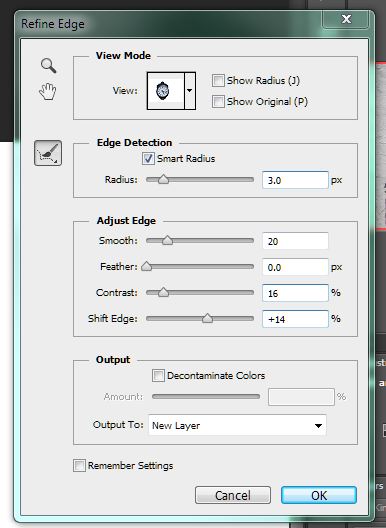Select the Refine Radius brush tool
Image resolution: width=386 pixels, height=528 pixels.
(48, 153)
